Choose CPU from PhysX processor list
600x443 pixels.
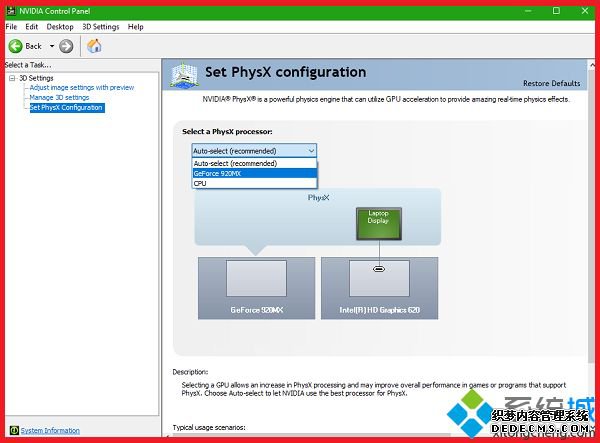coord(254,183)
